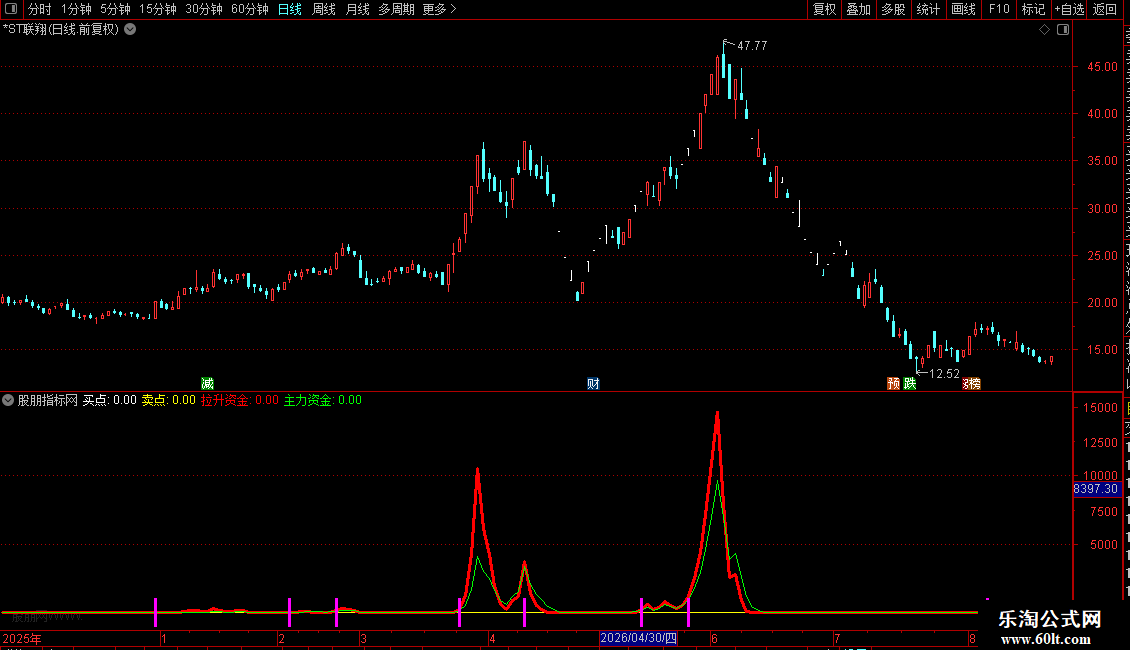Click month 7 on the time axis
Screen dimensions: 1130x650
click(837, 639)
